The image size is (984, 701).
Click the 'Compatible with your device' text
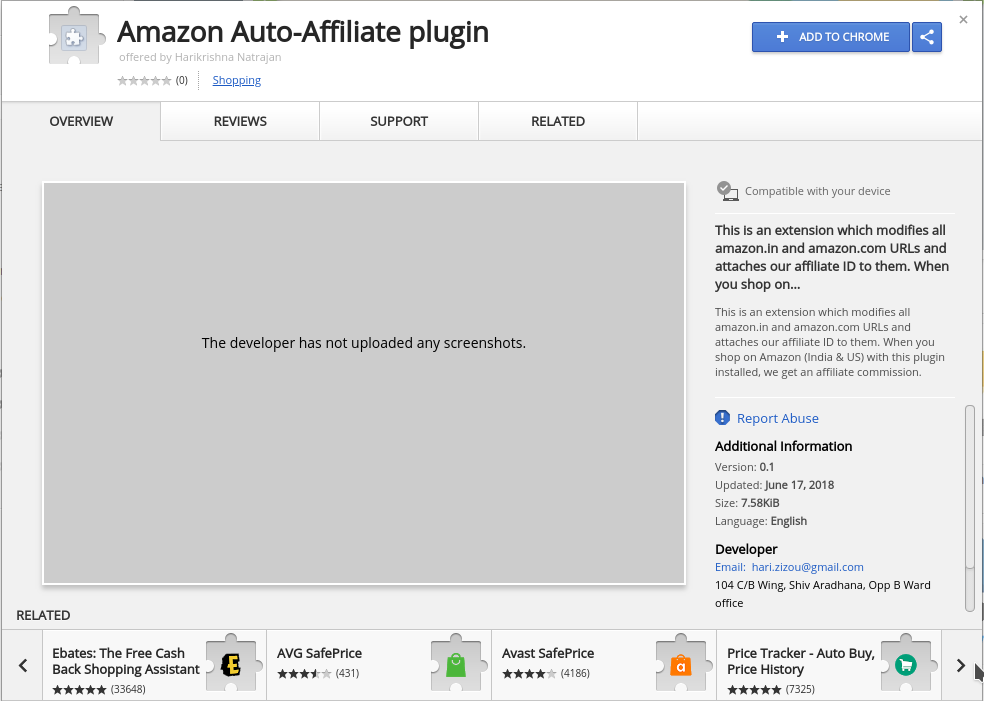coord(817,191)
